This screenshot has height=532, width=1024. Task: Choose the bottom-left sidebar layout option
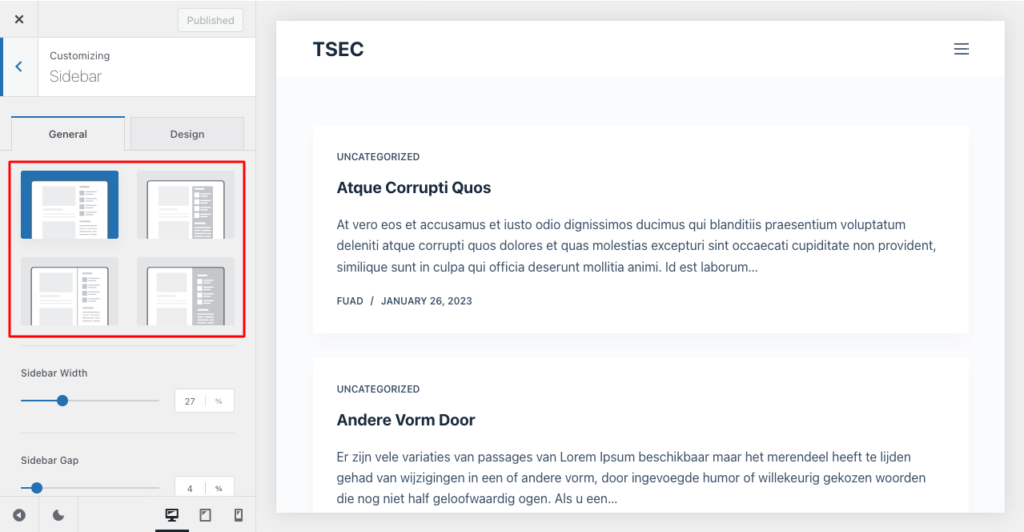(x=70, y=291)
